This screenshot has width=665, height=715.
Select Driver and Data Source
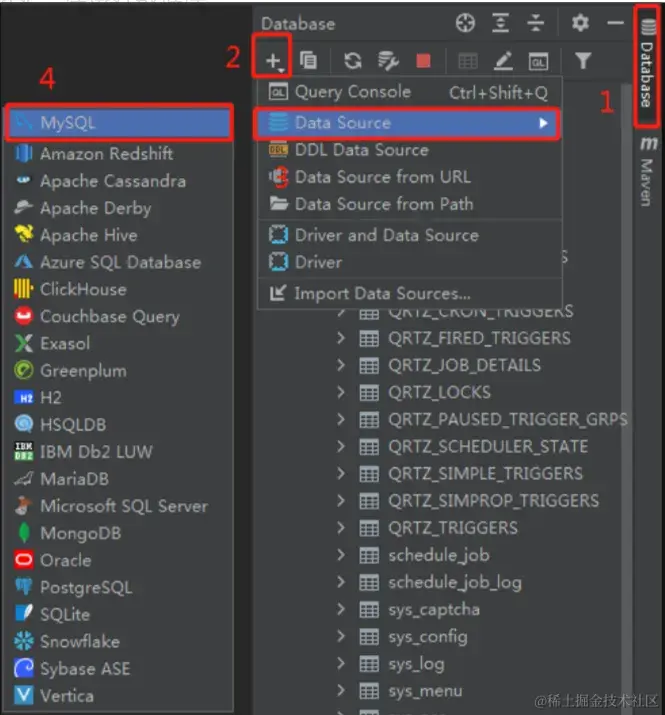[x=409, y=235]
